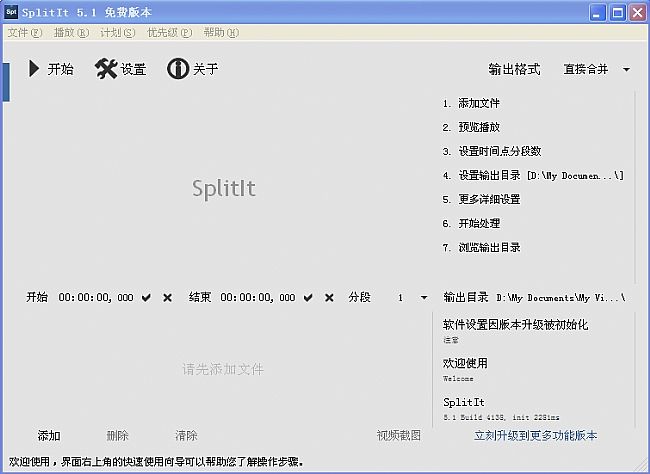Viewport: 650px width, 474px height.
Task: Click the 软件设置因版本升级被初始化 log entry
Action: [515, 331]
